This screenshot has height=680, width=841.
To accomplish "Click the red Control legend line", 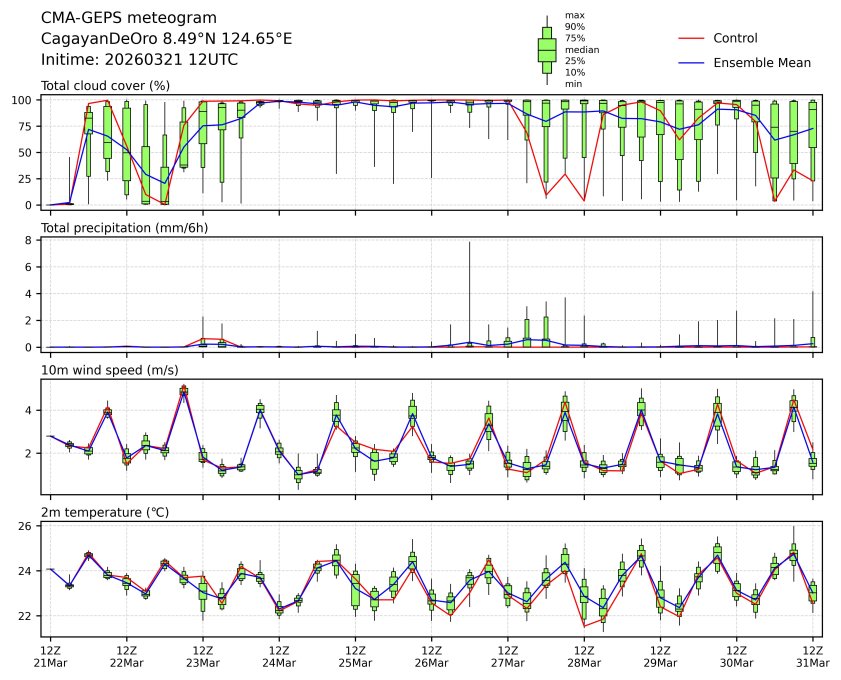I will click(x=692, y=39).
